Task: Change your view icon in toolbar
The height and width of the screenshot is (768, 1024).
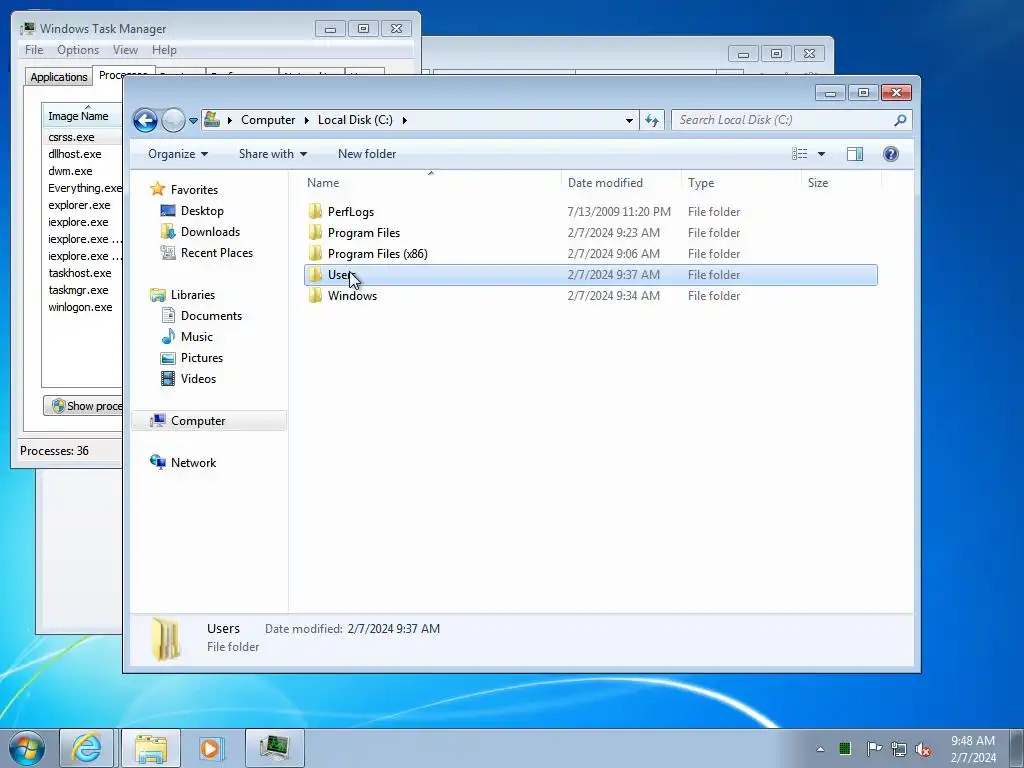Action: pyautogui.click(x=799, y=154)
